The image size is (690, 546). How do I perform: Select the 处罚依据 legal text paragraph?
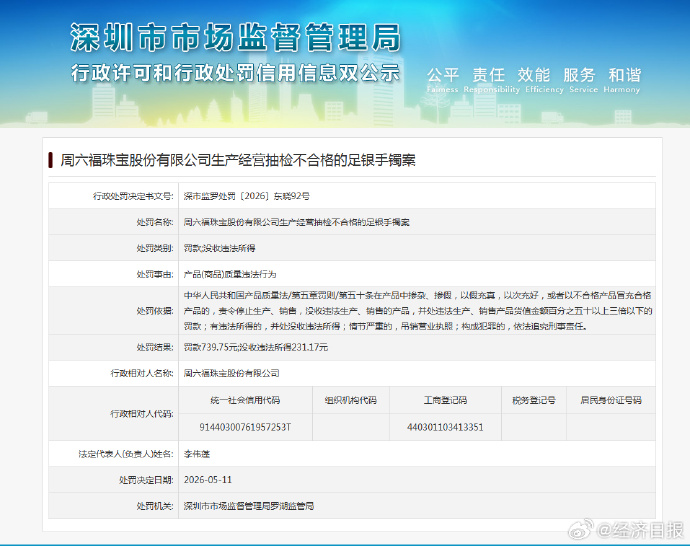coord(418,311)
